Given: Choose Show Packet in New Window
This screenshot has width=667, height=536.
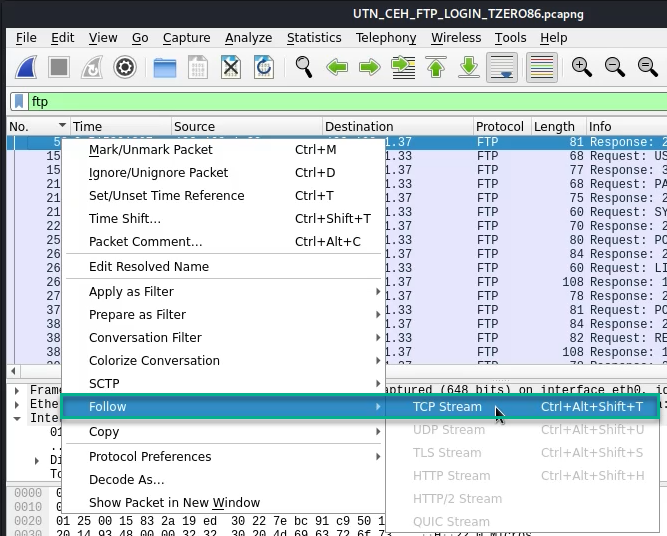Looking at the screenshot, I should point(223,503).
